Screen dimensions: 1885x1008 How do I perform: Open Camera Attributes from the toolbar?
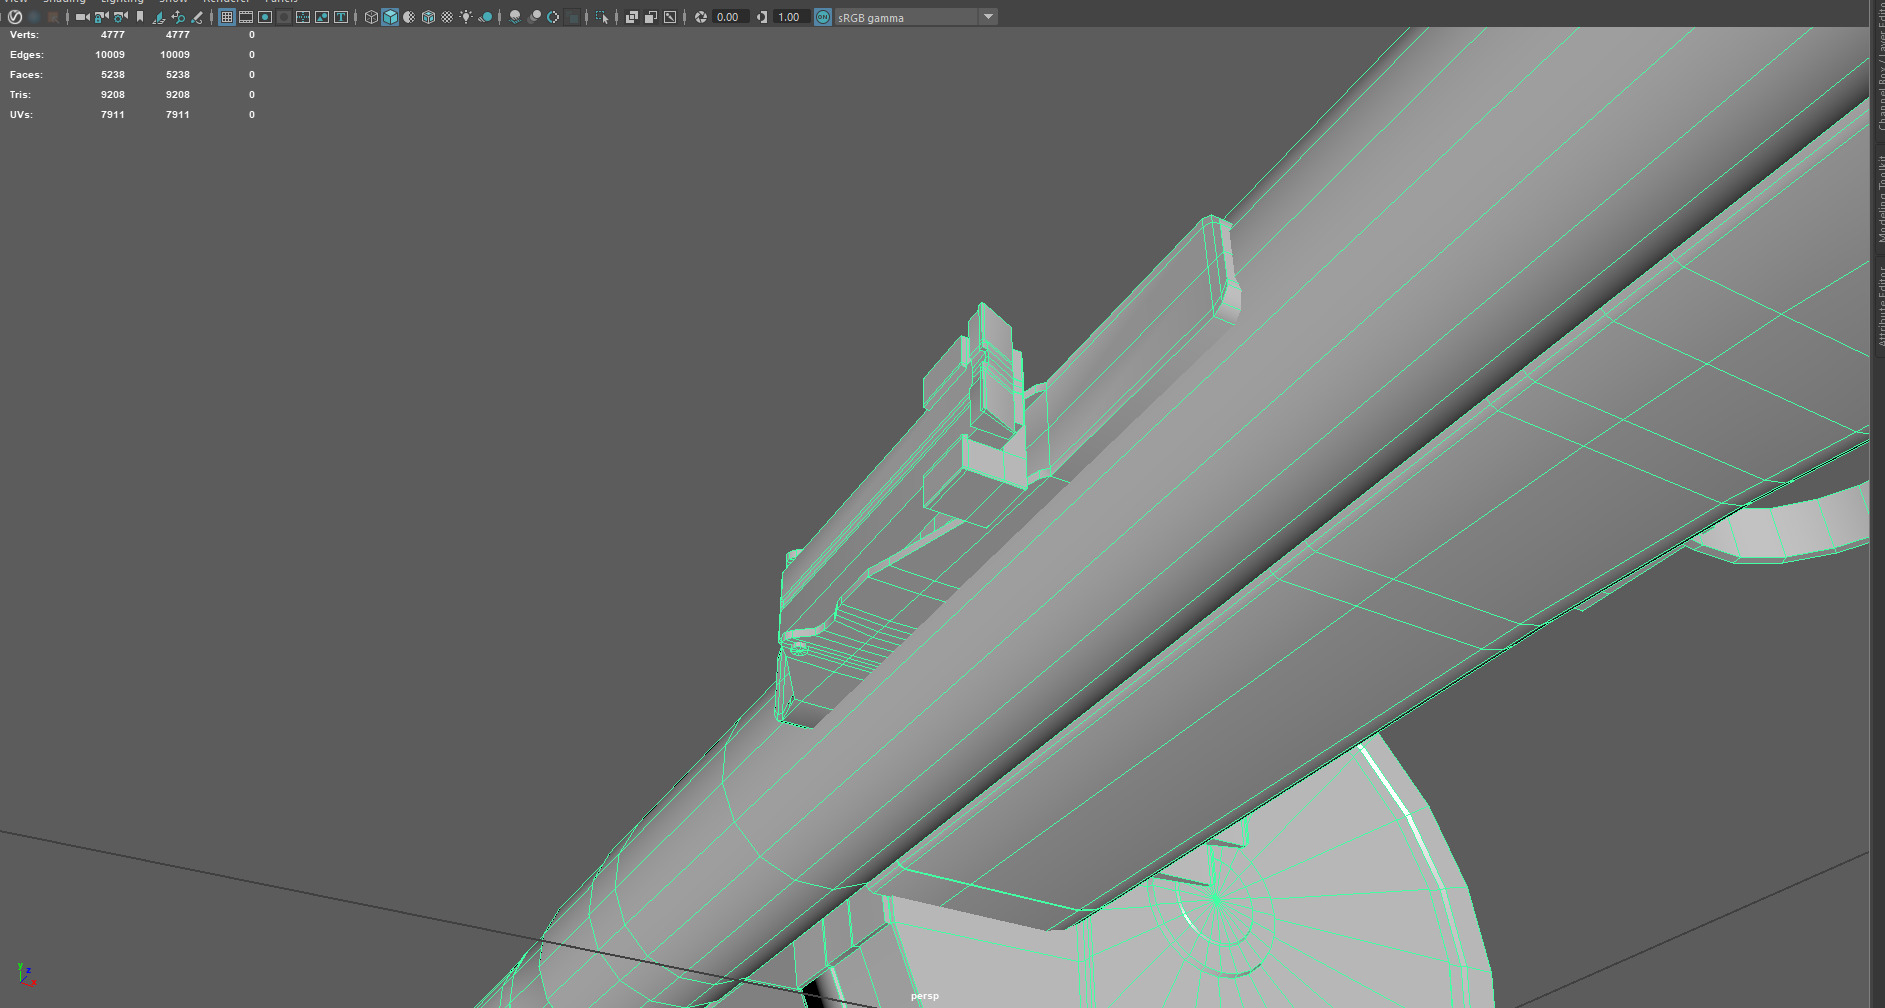coord(121,17)
